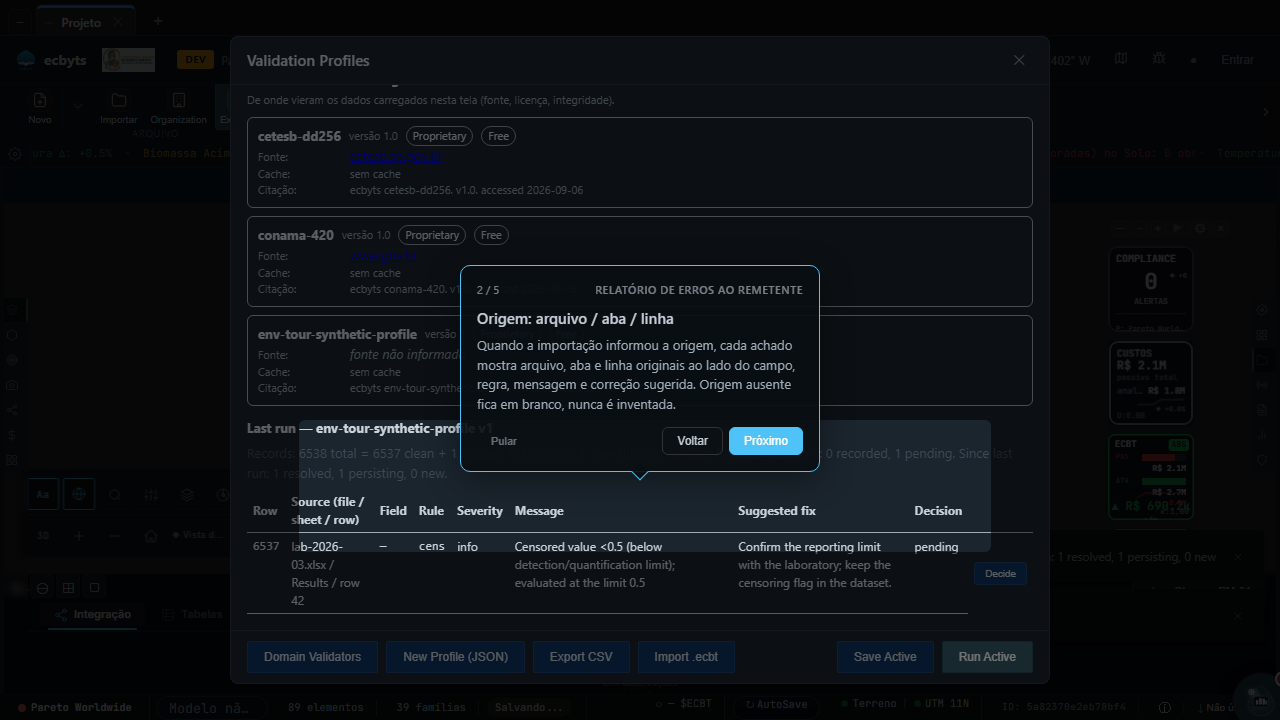Expand the dropdown arrow beside Novo

pyautogui.click(x=77, y=105)
